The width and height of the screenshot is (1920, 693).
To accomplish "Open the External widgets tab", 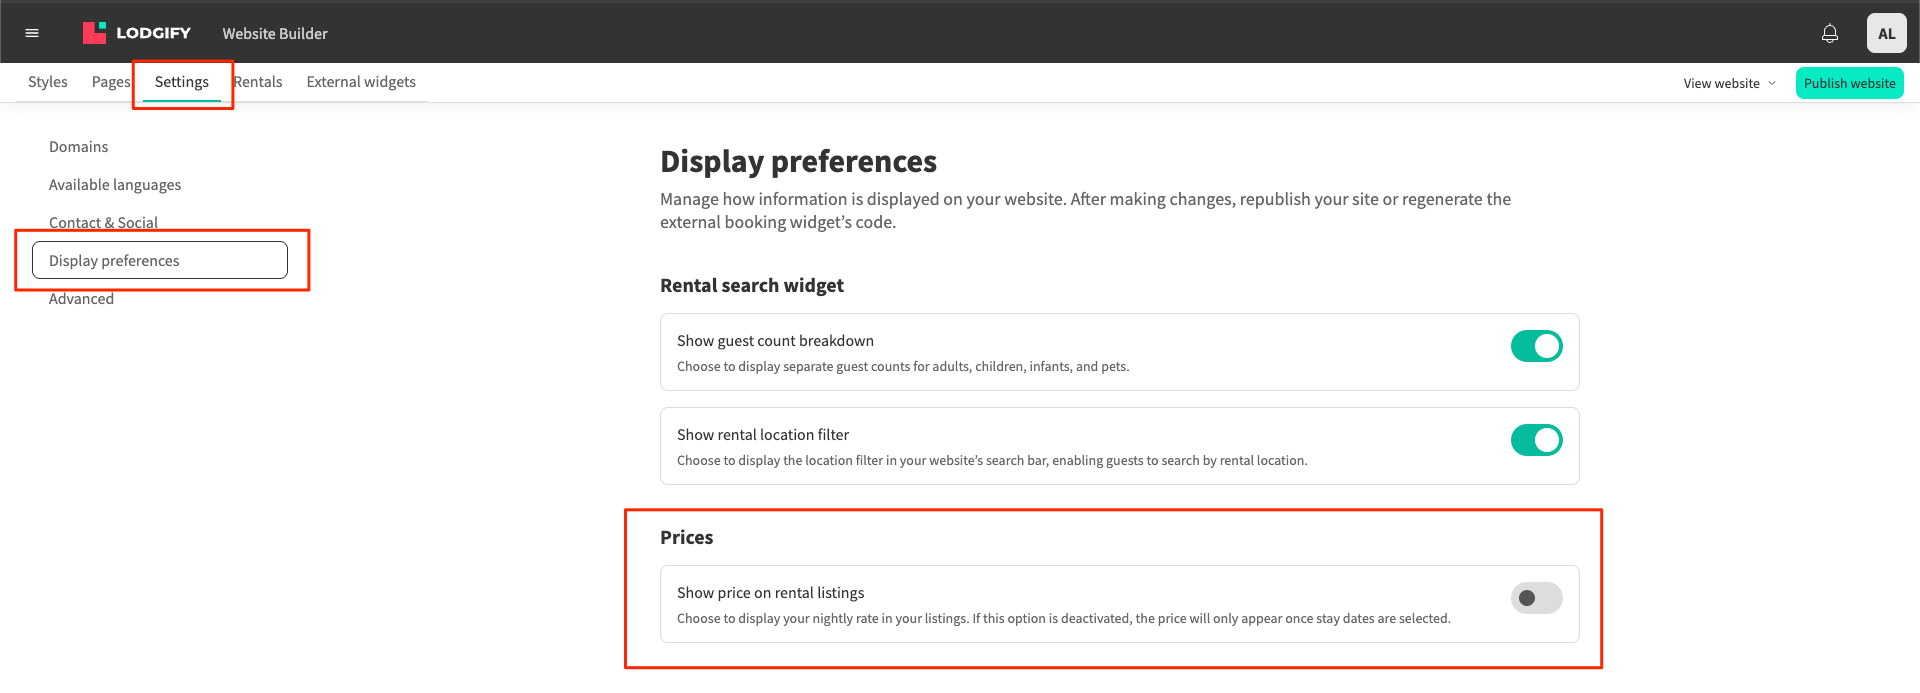I will 361,82.
